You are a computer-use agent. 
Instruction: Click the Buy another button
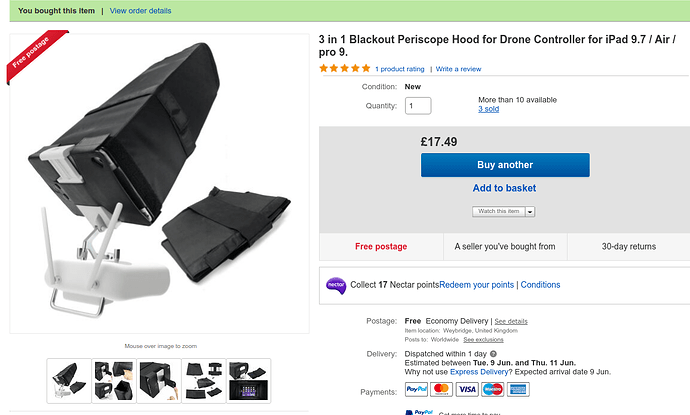[504, 165]
